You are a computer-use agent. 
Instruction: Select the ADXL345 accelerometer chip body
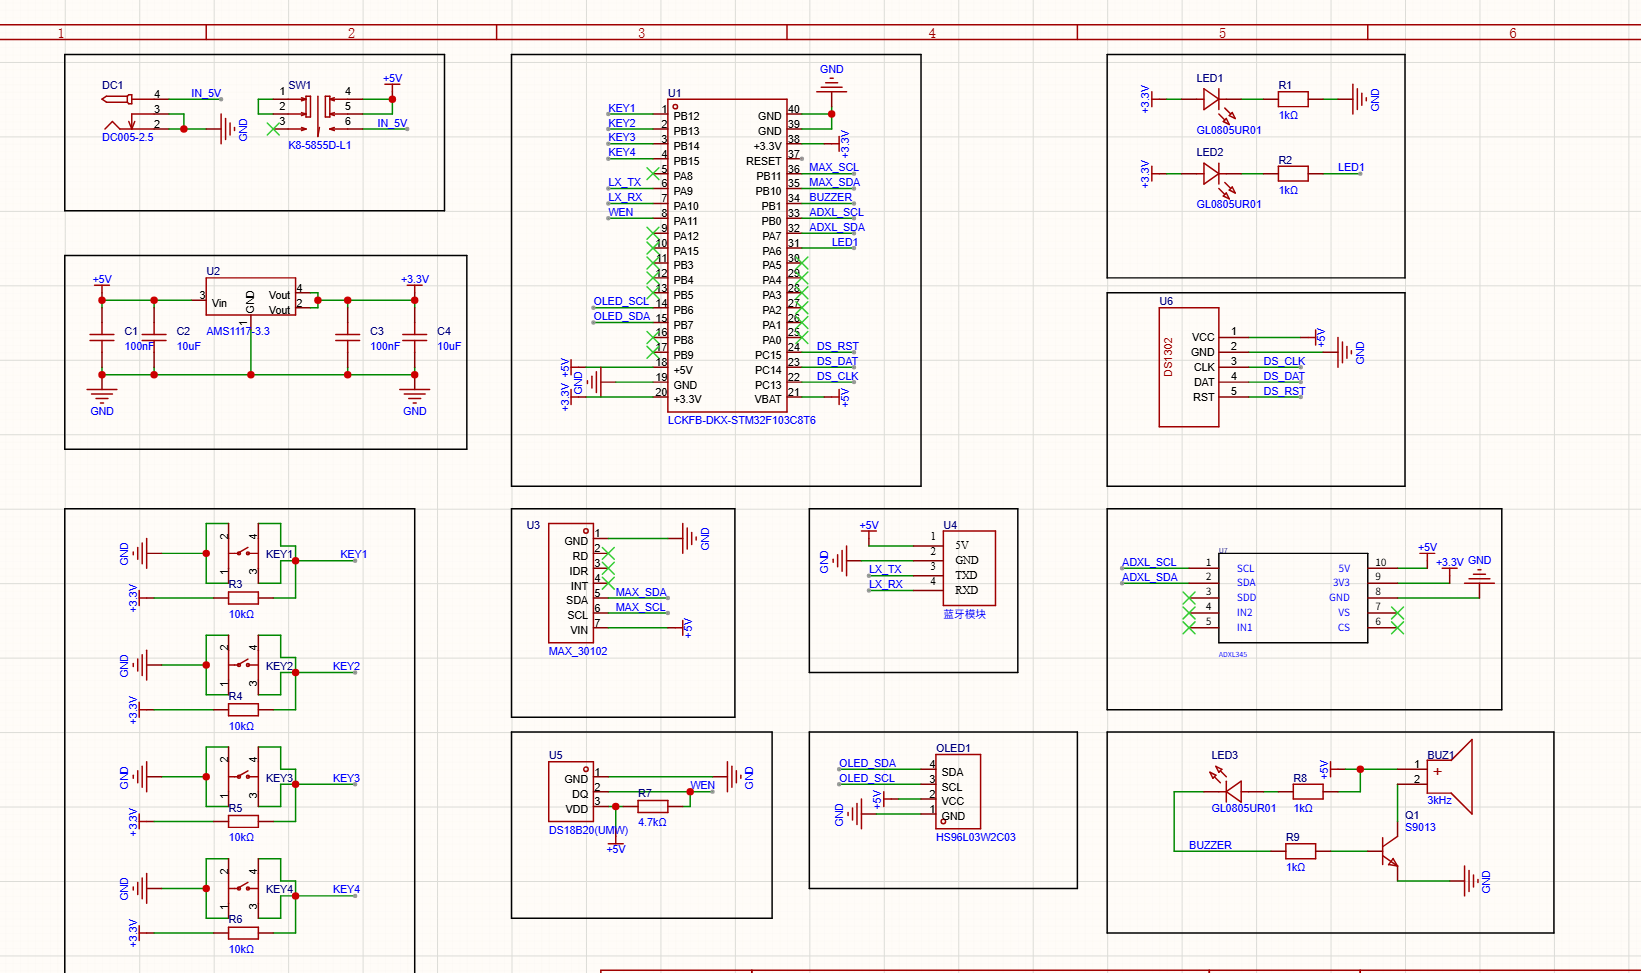pyautogui.click(x=1293, y=597)
